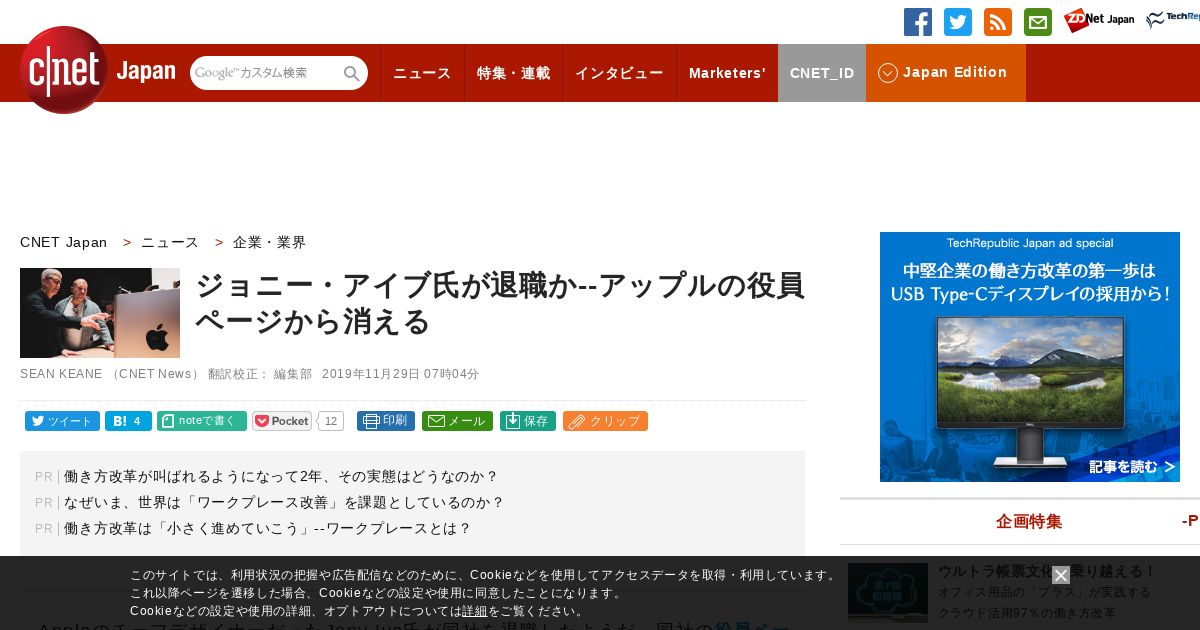This screenshot has width=1200, height=630.
Task: Click the article headline ジョニー・アイブ氏が退職か
Action: pos(500,303)
